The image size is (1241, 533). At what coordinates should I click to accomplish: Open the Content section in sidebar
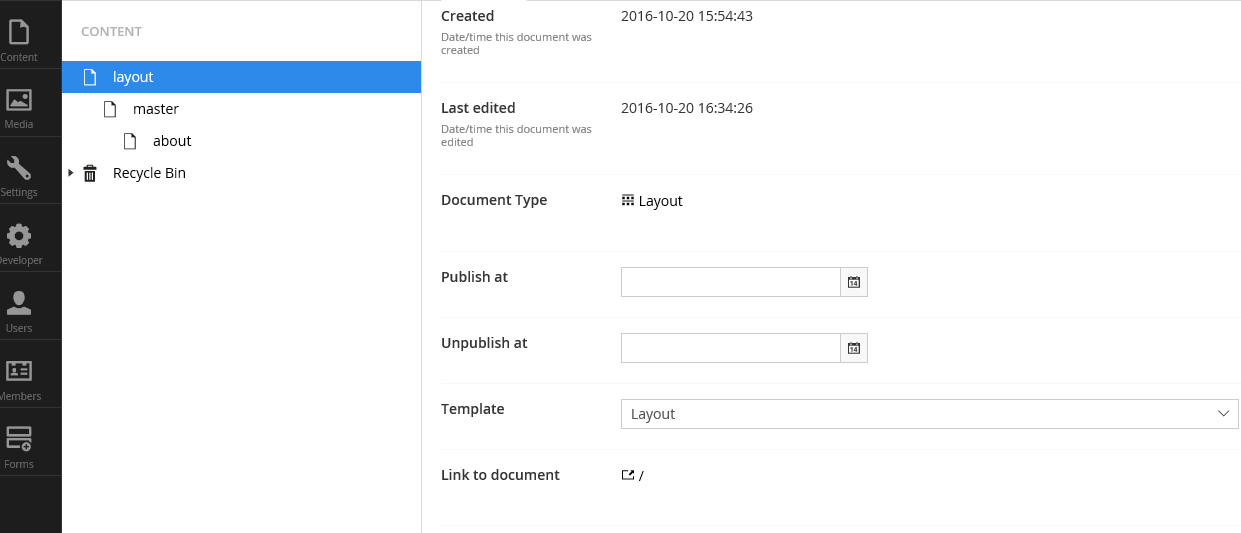(19, 40)
